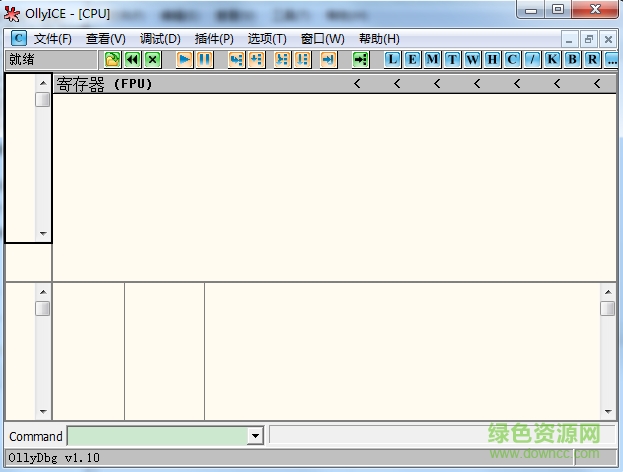Minimize the OllyICE main window
The width and height of the screenshot is (623, 472).
[x=531, y=10]
